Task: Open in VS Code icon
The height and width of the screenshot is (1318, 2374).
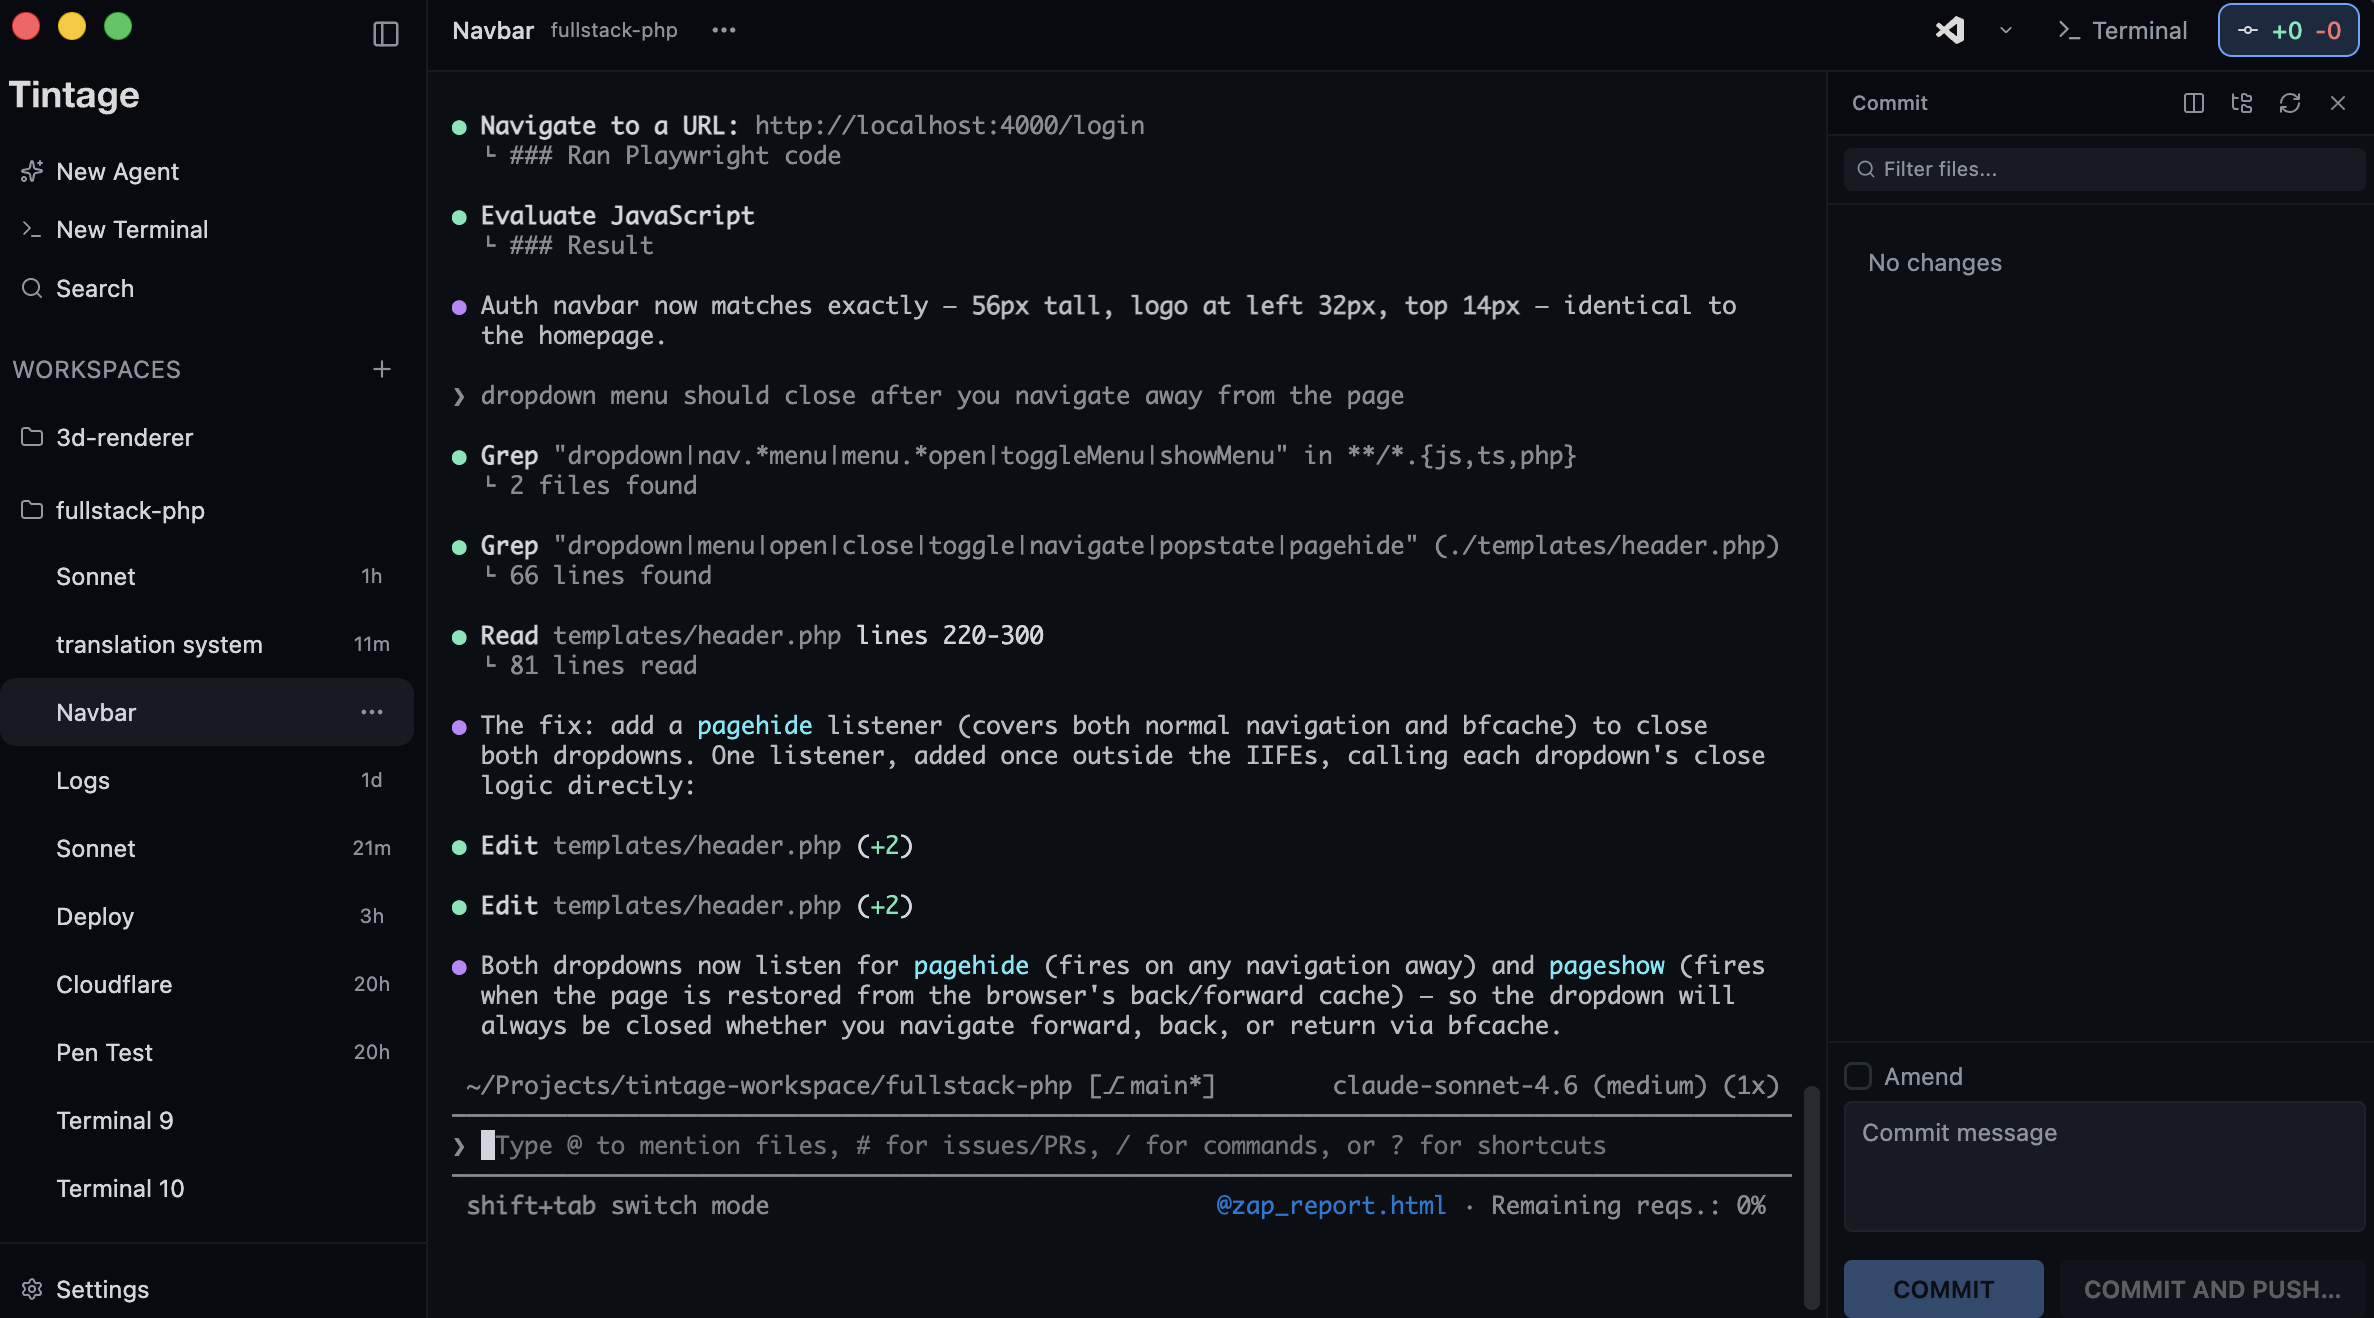Action: click(x=1950, y=30)
